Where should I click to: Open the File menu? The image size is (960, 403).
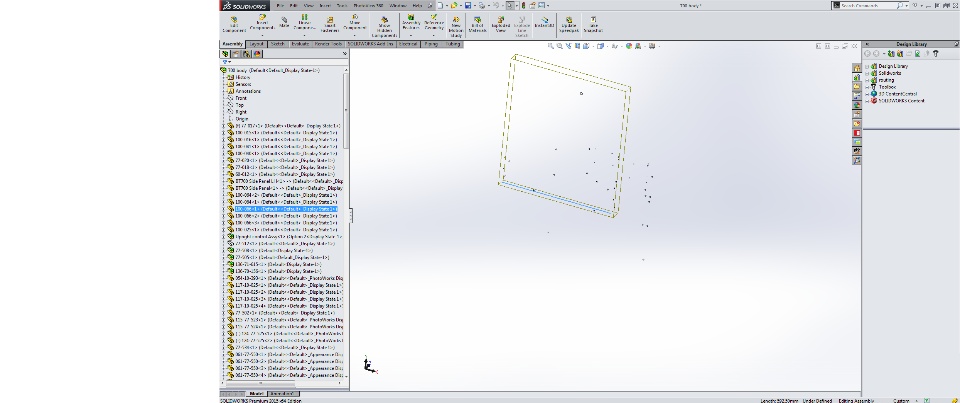pyautogui.click(x=280, y=6)
